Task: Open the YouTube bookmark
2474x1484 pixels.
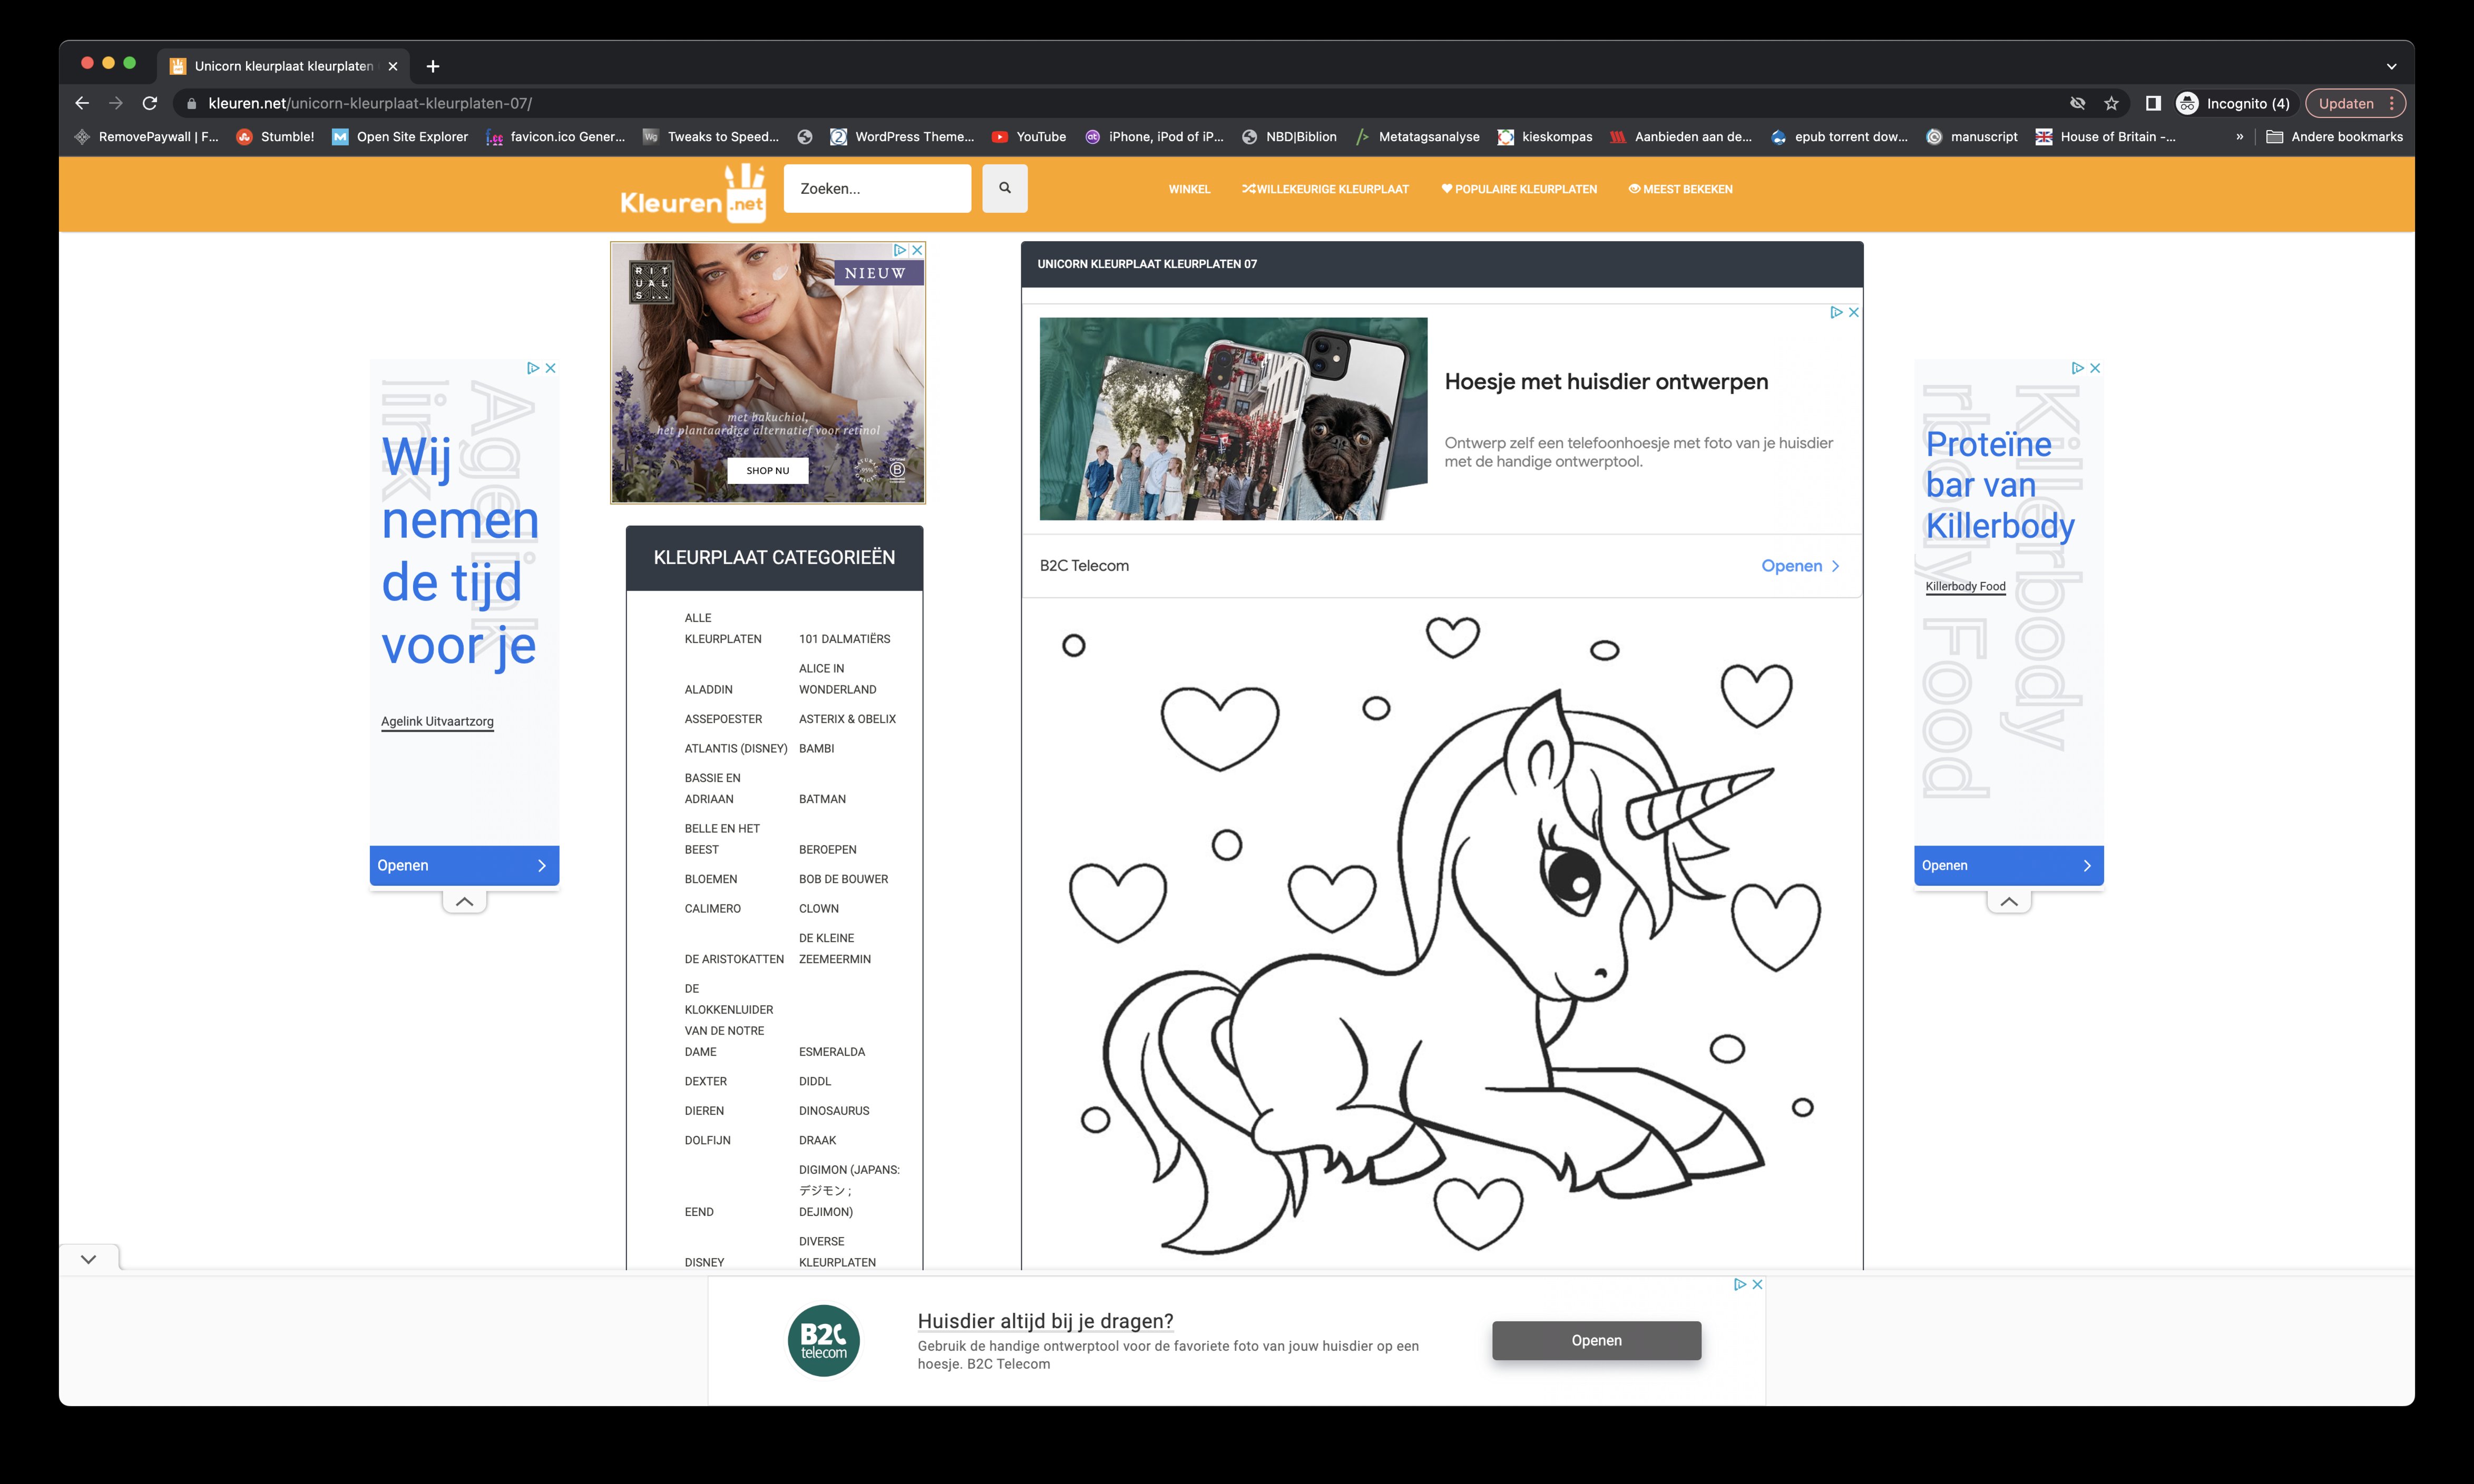Action: 1028,137
